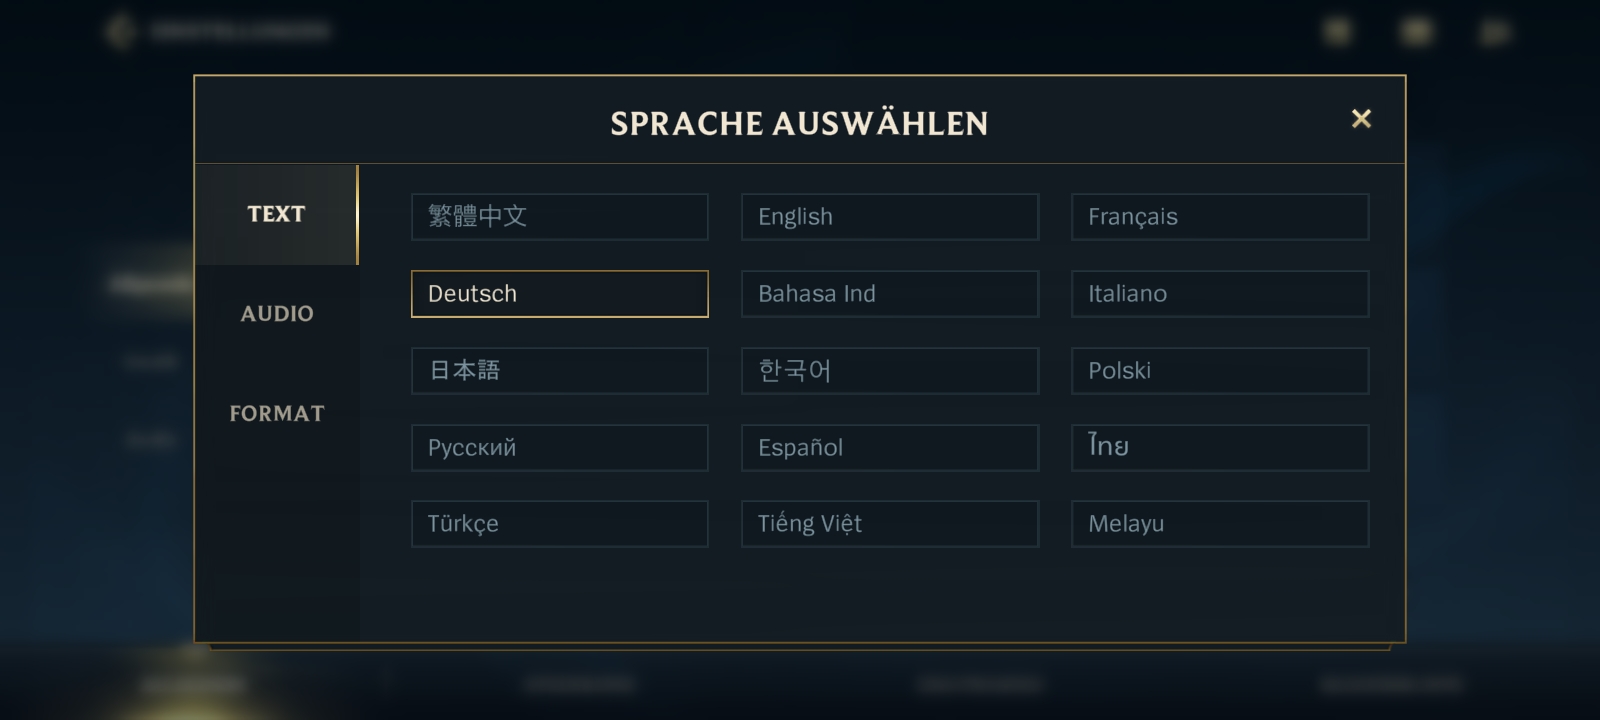The image size is (1600, 720).
Task: Choose English as text language
Action: tap(889, 217)
